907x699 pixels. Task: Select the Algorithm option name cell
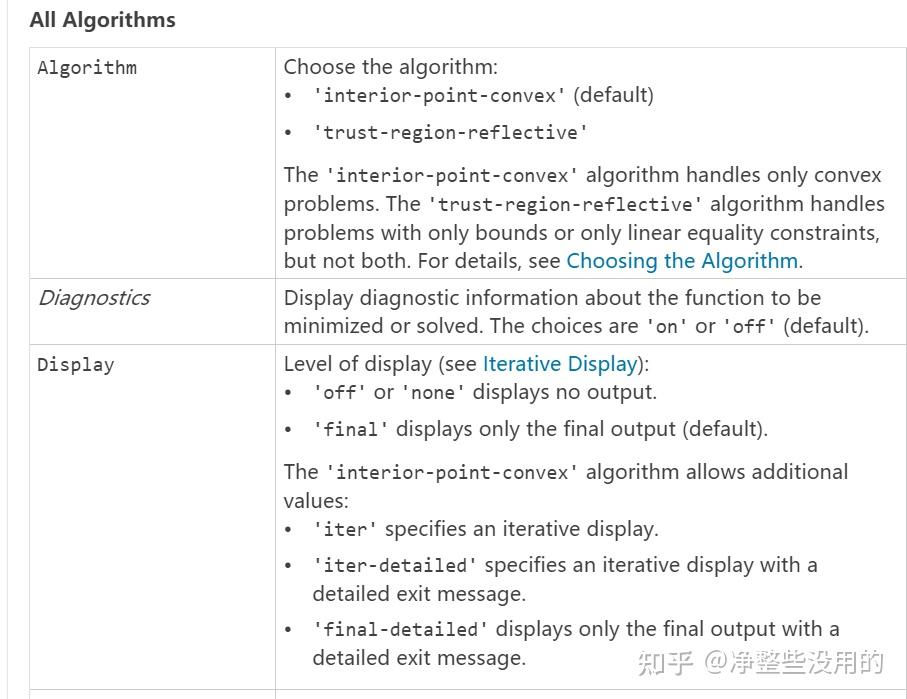[x=87, y=68]
